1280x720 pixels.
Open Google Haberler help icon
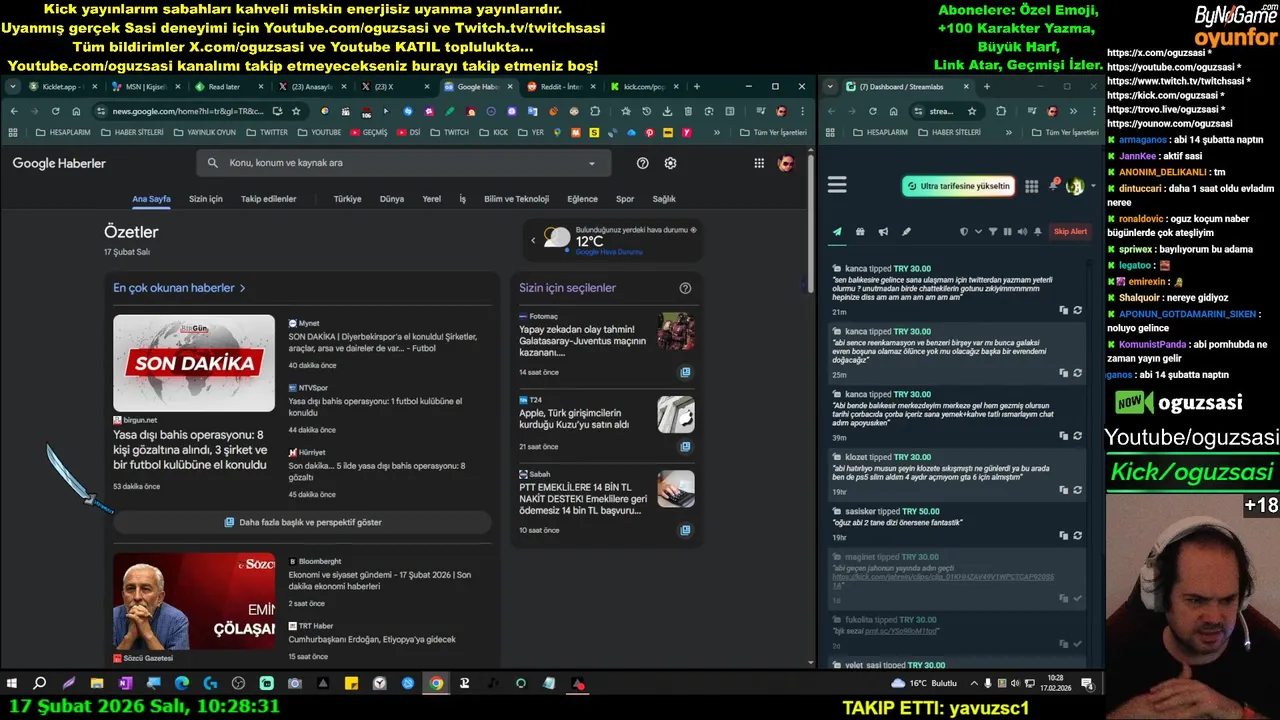pyautogui.click(x=643, y=163)
